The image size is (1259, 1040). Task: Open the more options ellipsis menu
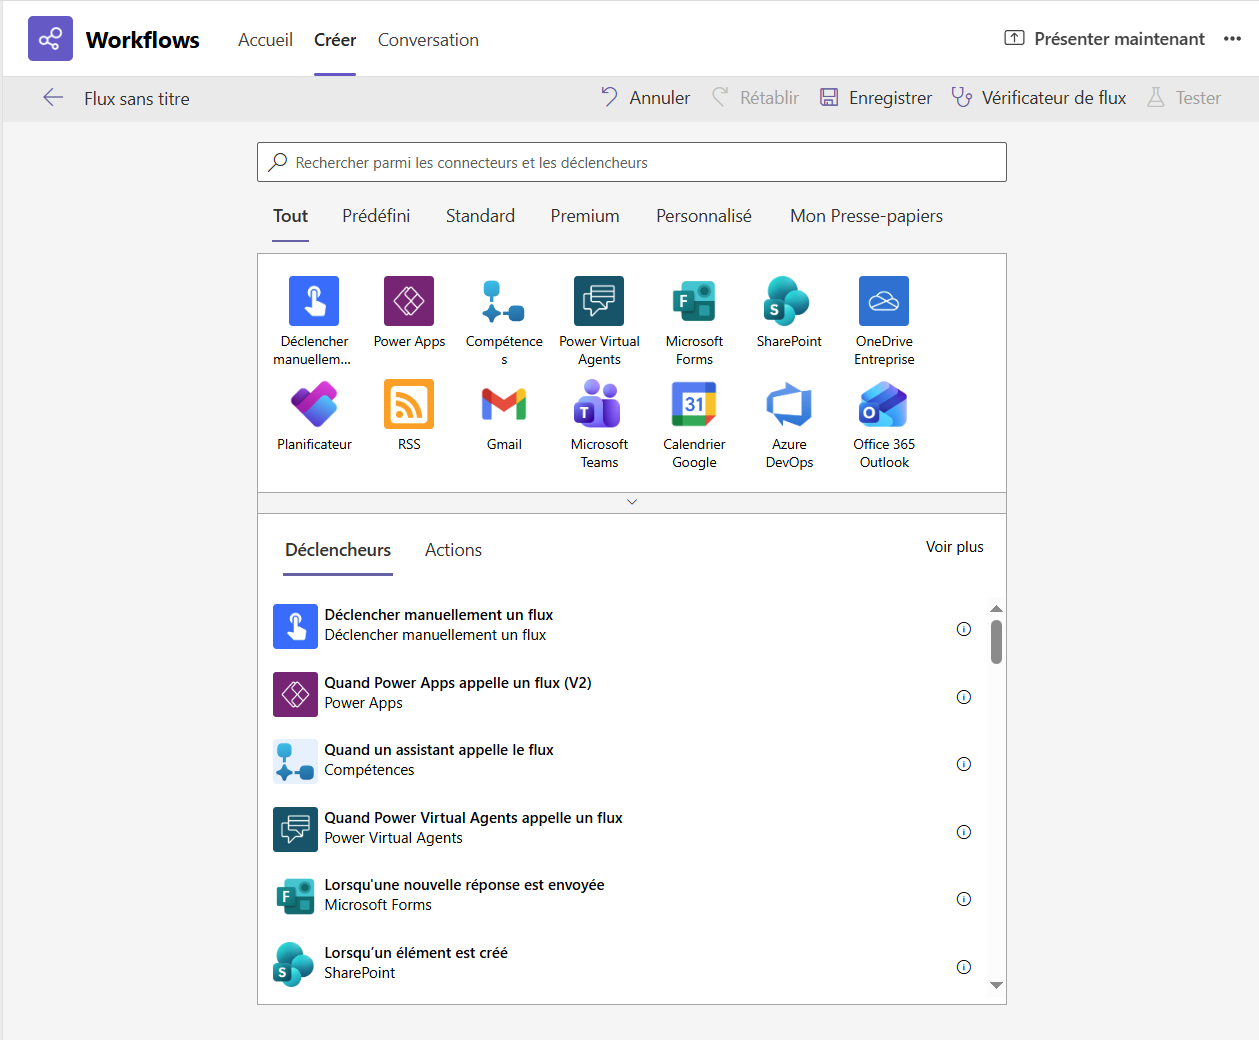pyautogui.click(x=1232, y=39)
